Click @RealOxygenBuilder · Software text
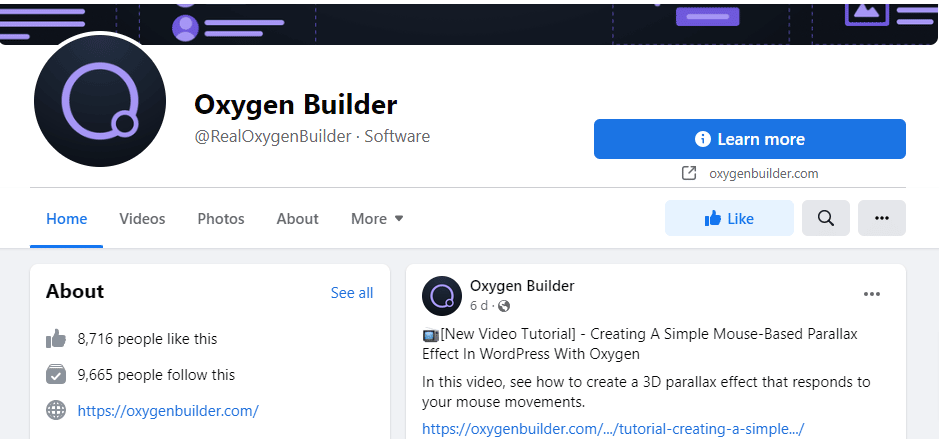The image size is (939, 439). pyautogui.click(x=312, y=137)
